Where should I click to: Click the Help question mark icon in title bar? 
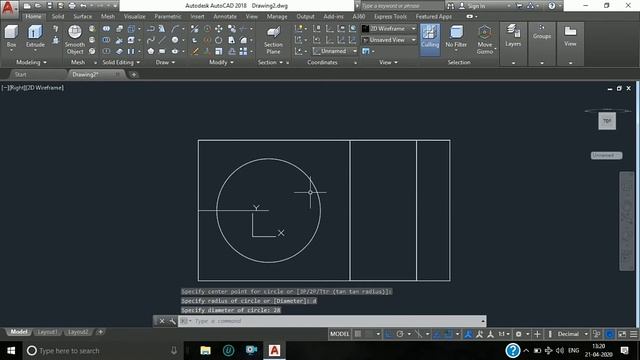(552, 6)
